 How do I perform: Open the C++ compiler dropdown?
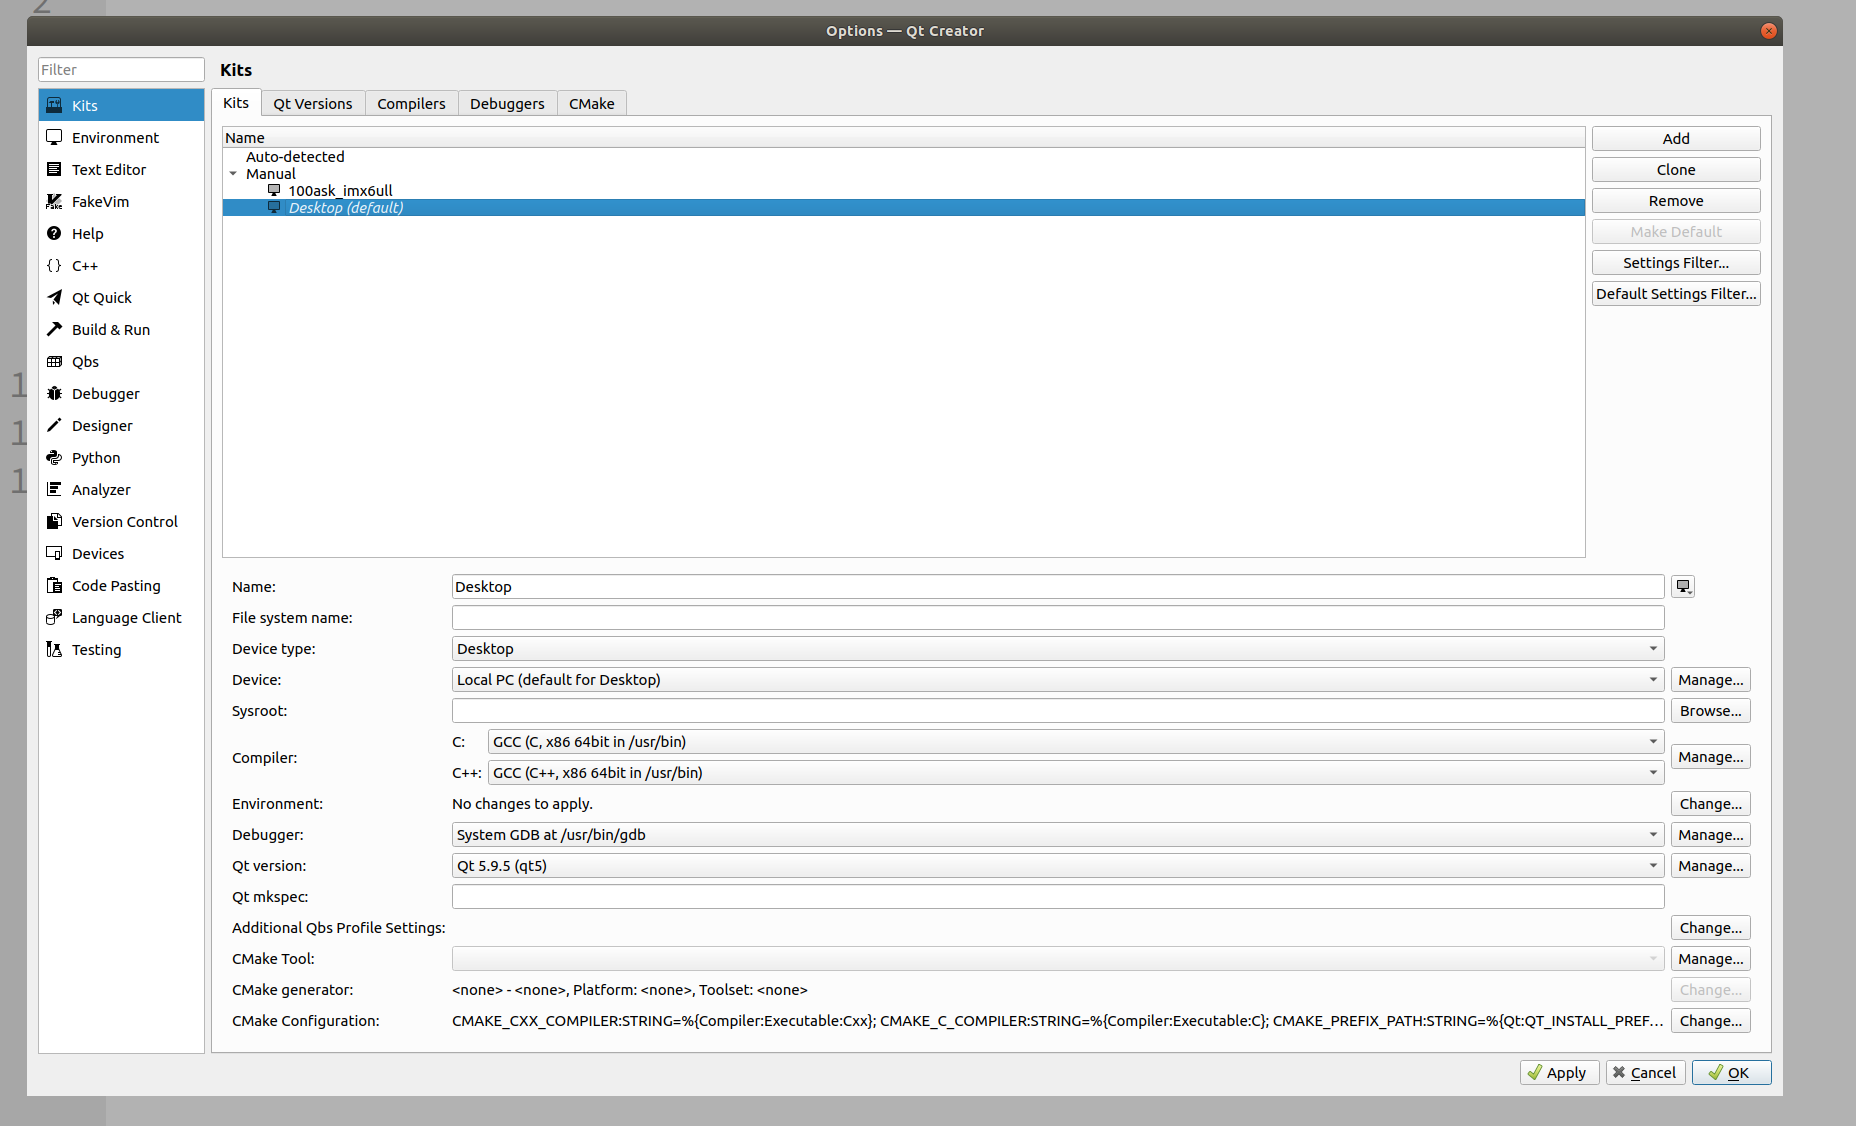[x=1076, y=773]
